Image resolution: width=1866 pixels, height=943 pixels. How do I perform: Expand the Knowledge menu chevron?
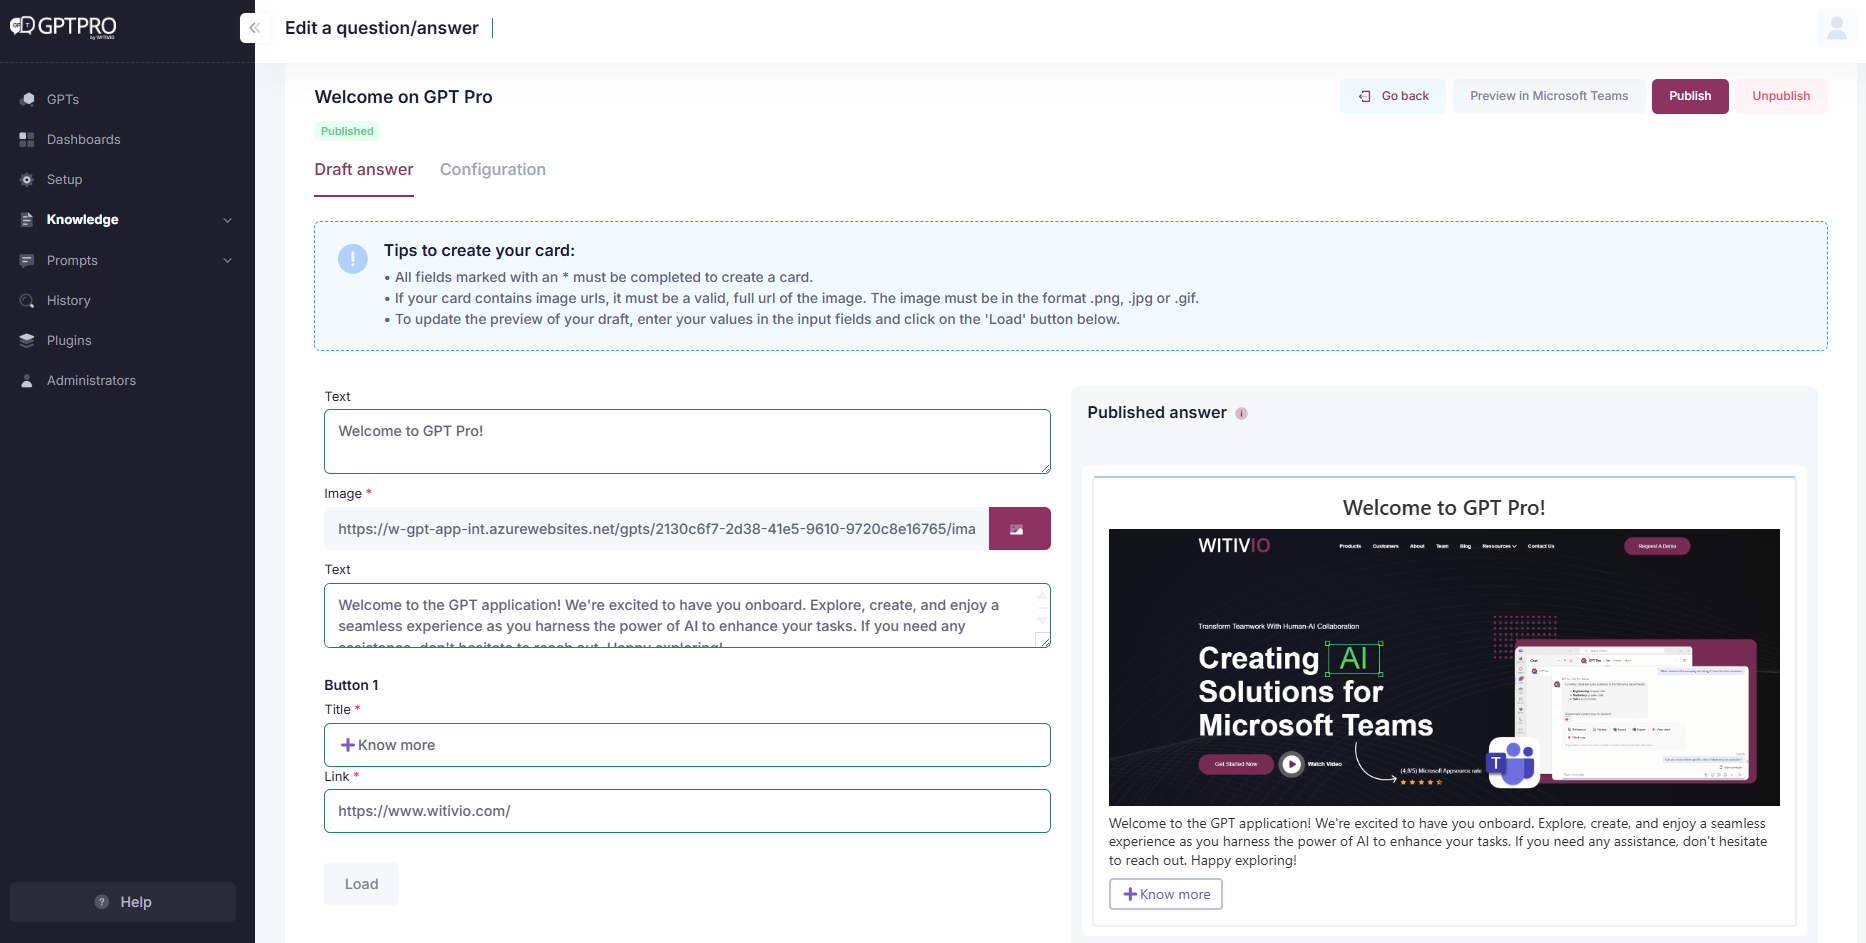(227, 220)
